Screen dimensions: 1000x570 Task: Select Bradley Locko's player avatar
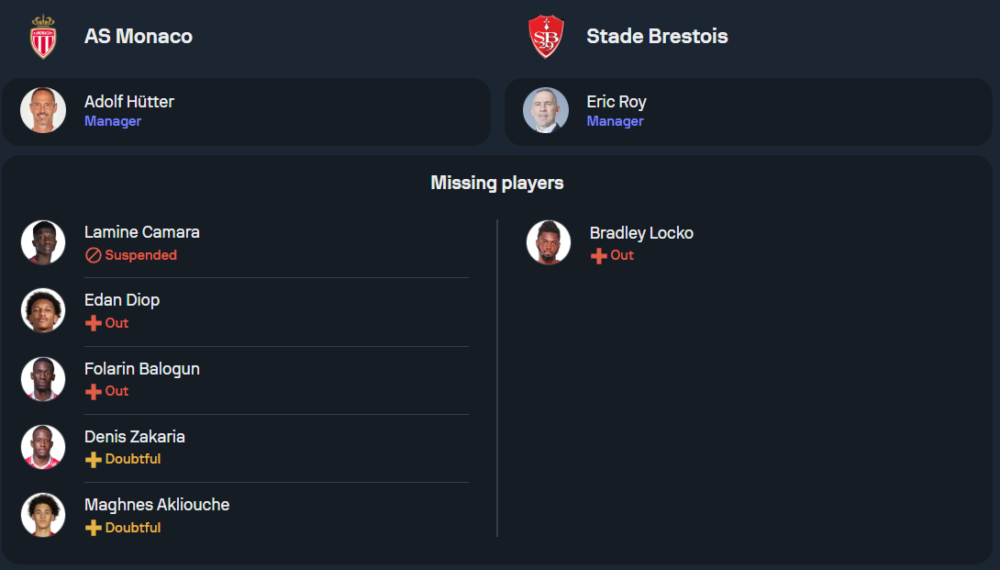(548, 242)
